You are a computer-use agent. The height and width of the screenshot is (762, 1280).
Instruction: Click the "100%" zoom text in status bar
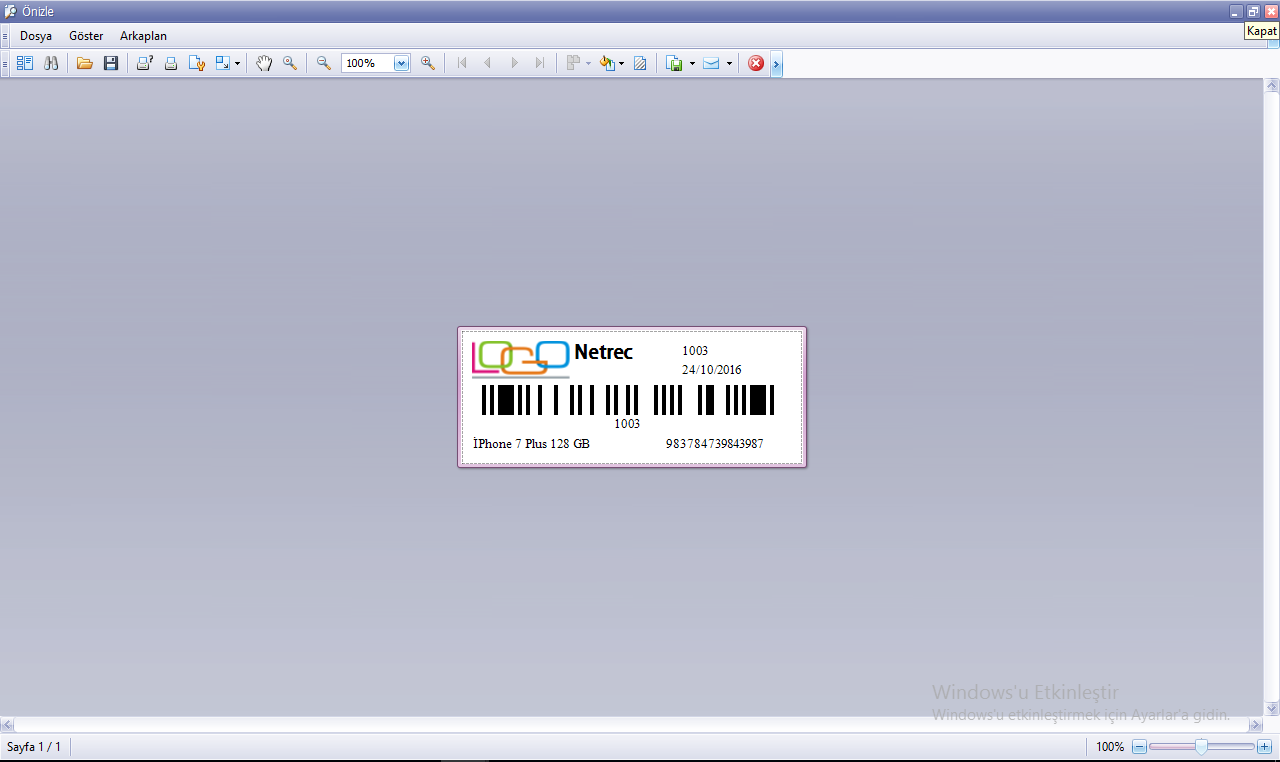click(1110, 747)
